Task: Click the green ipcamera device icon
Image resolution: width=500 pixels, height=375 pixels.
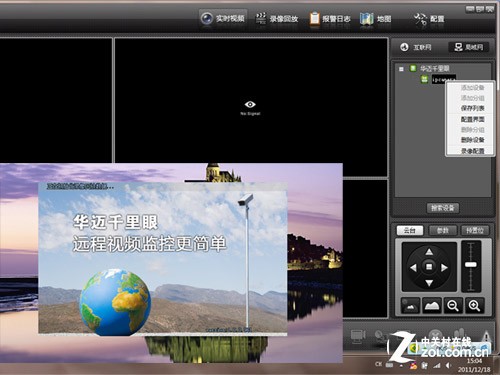Action: click(x=424, y=79)
